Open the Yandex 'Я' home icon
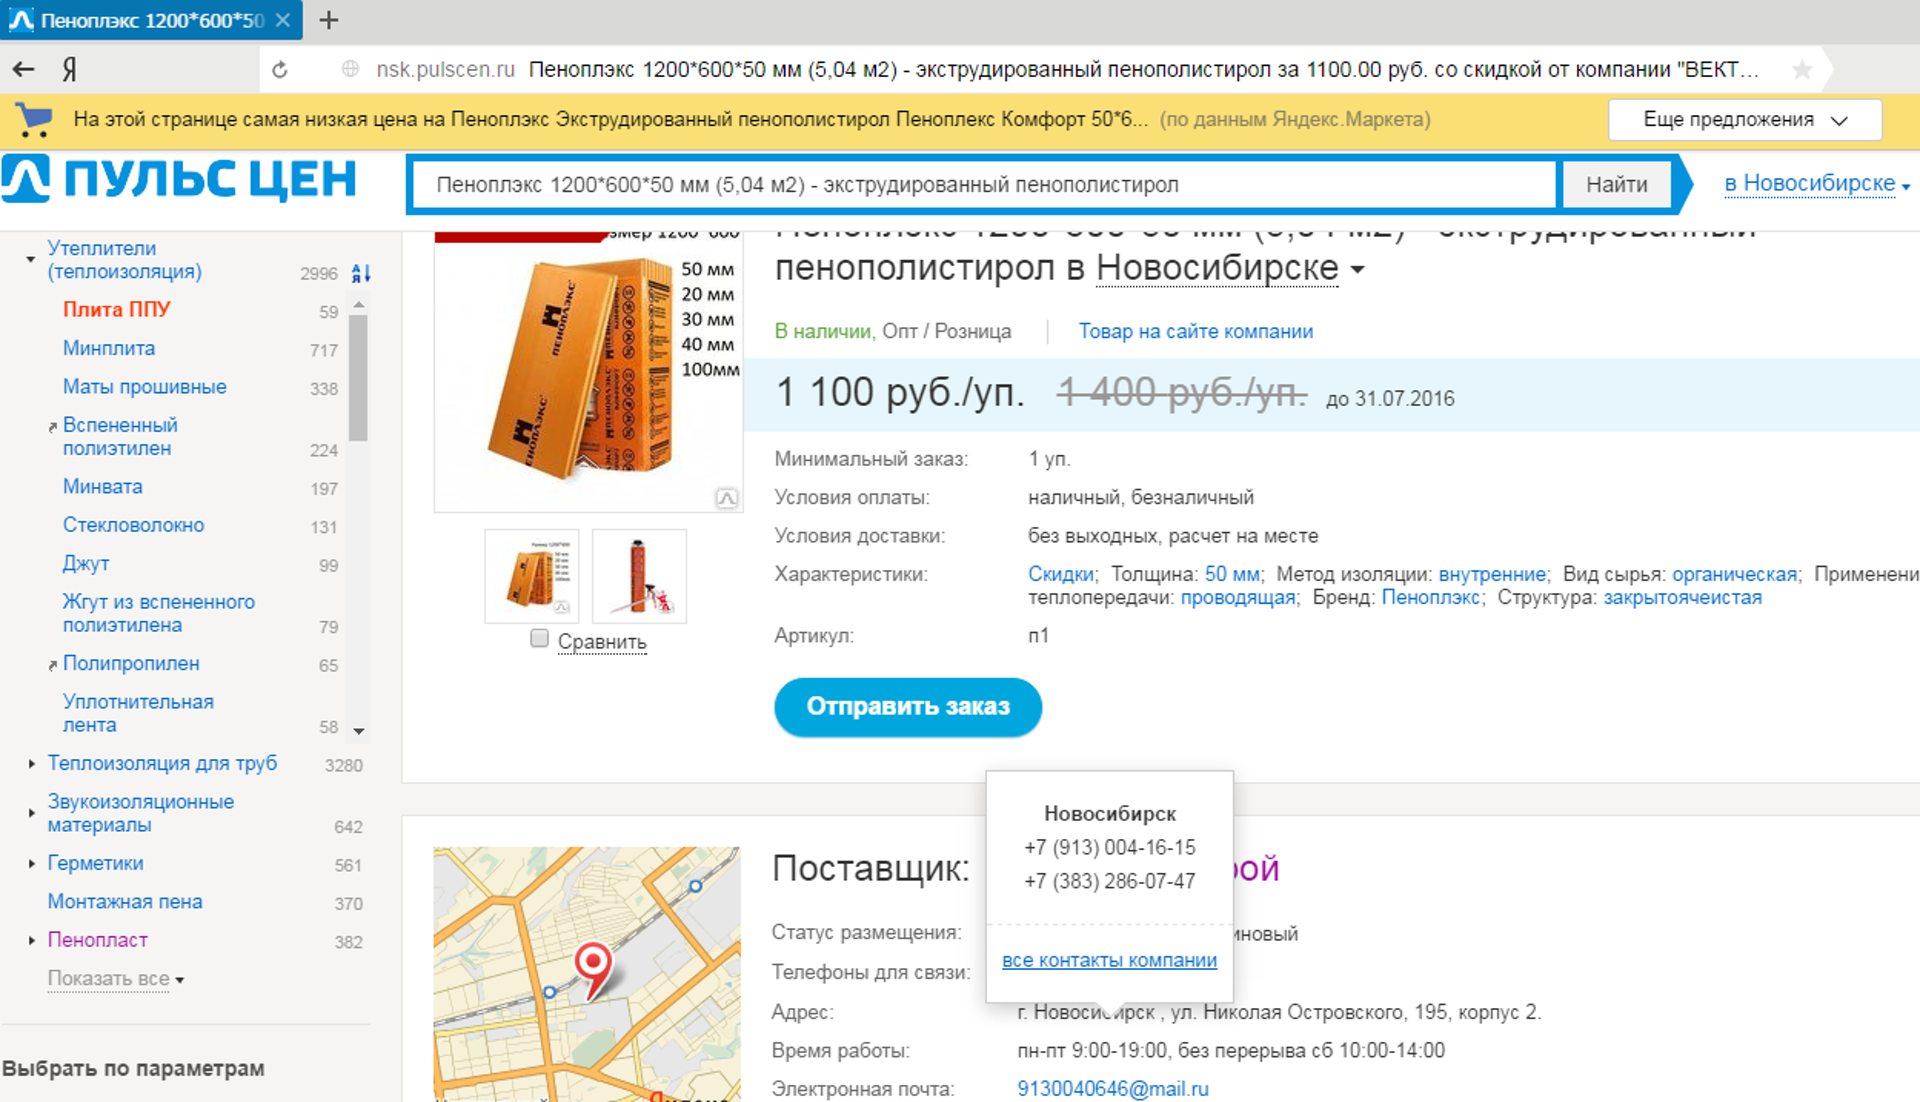 tap(70, 69)
